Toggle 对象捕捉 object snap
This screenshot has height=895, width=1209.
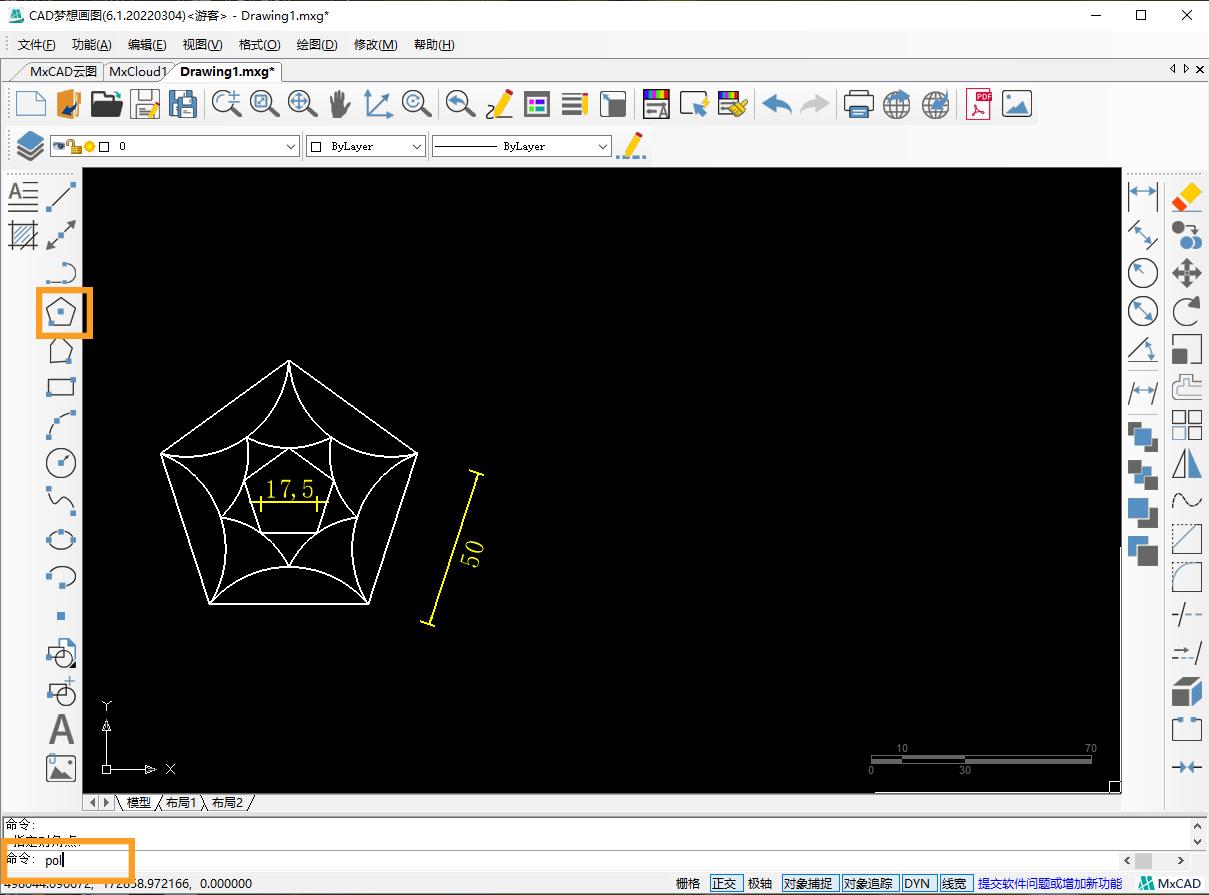pos(807,883)
